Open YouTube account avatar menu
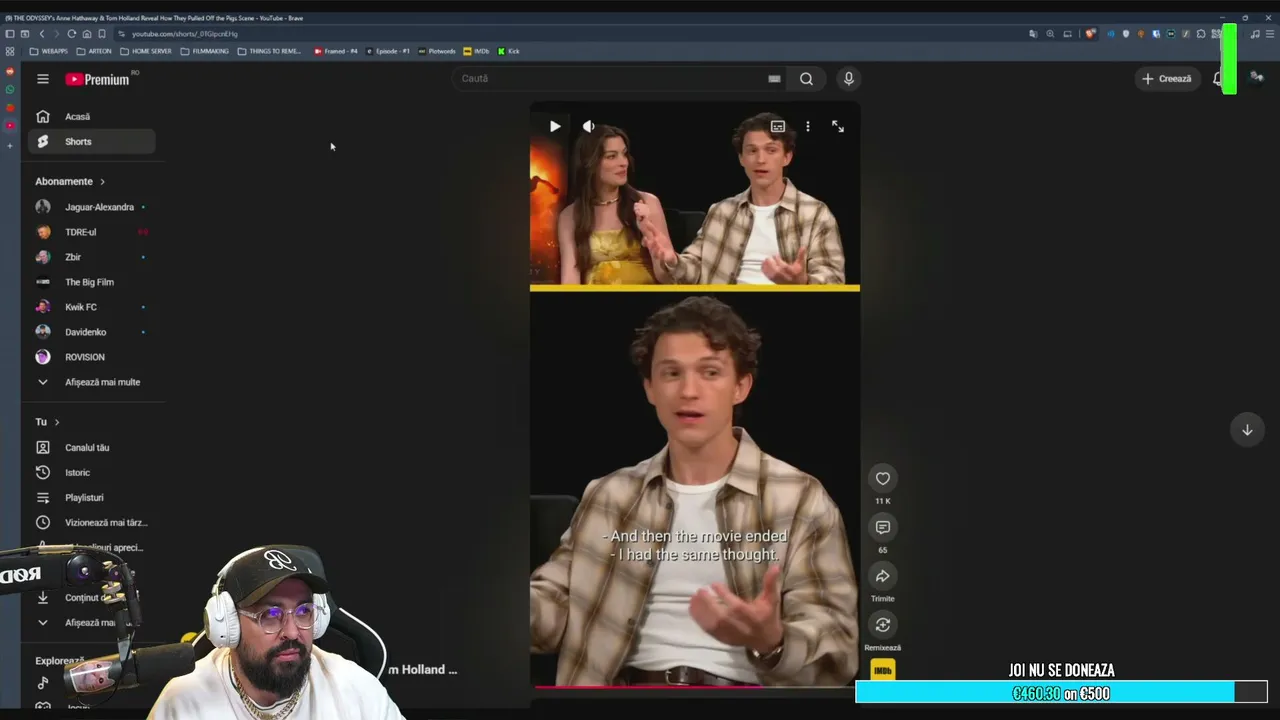The image size is (1280, 720). coord(1257,79)
